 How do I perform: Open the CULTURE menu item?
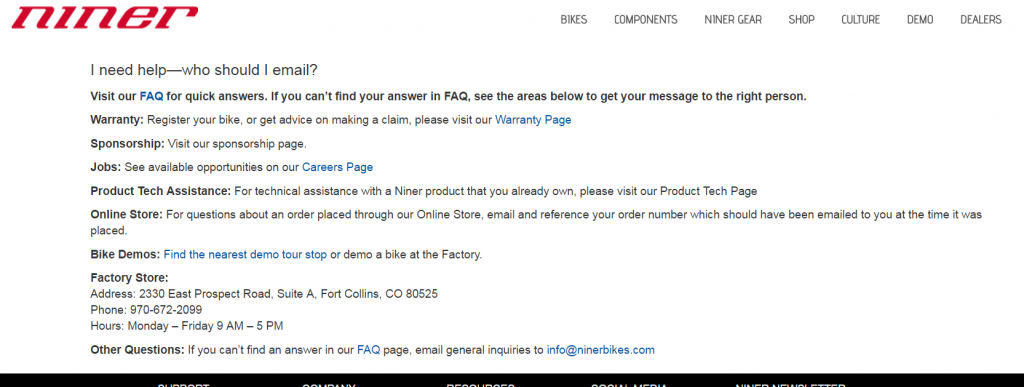pyautogui.click(x=860, y=20)
